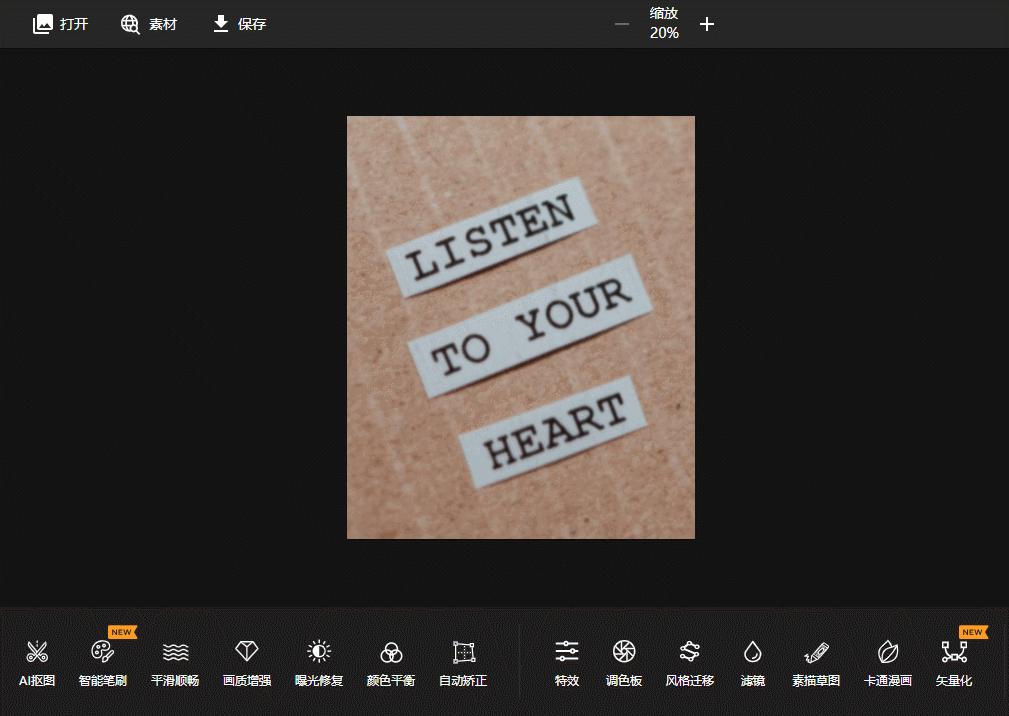This screenshot has width=1009, height=716.
Task: Click the 矢量化 vectorize tool
Action: tap(954, 661)
